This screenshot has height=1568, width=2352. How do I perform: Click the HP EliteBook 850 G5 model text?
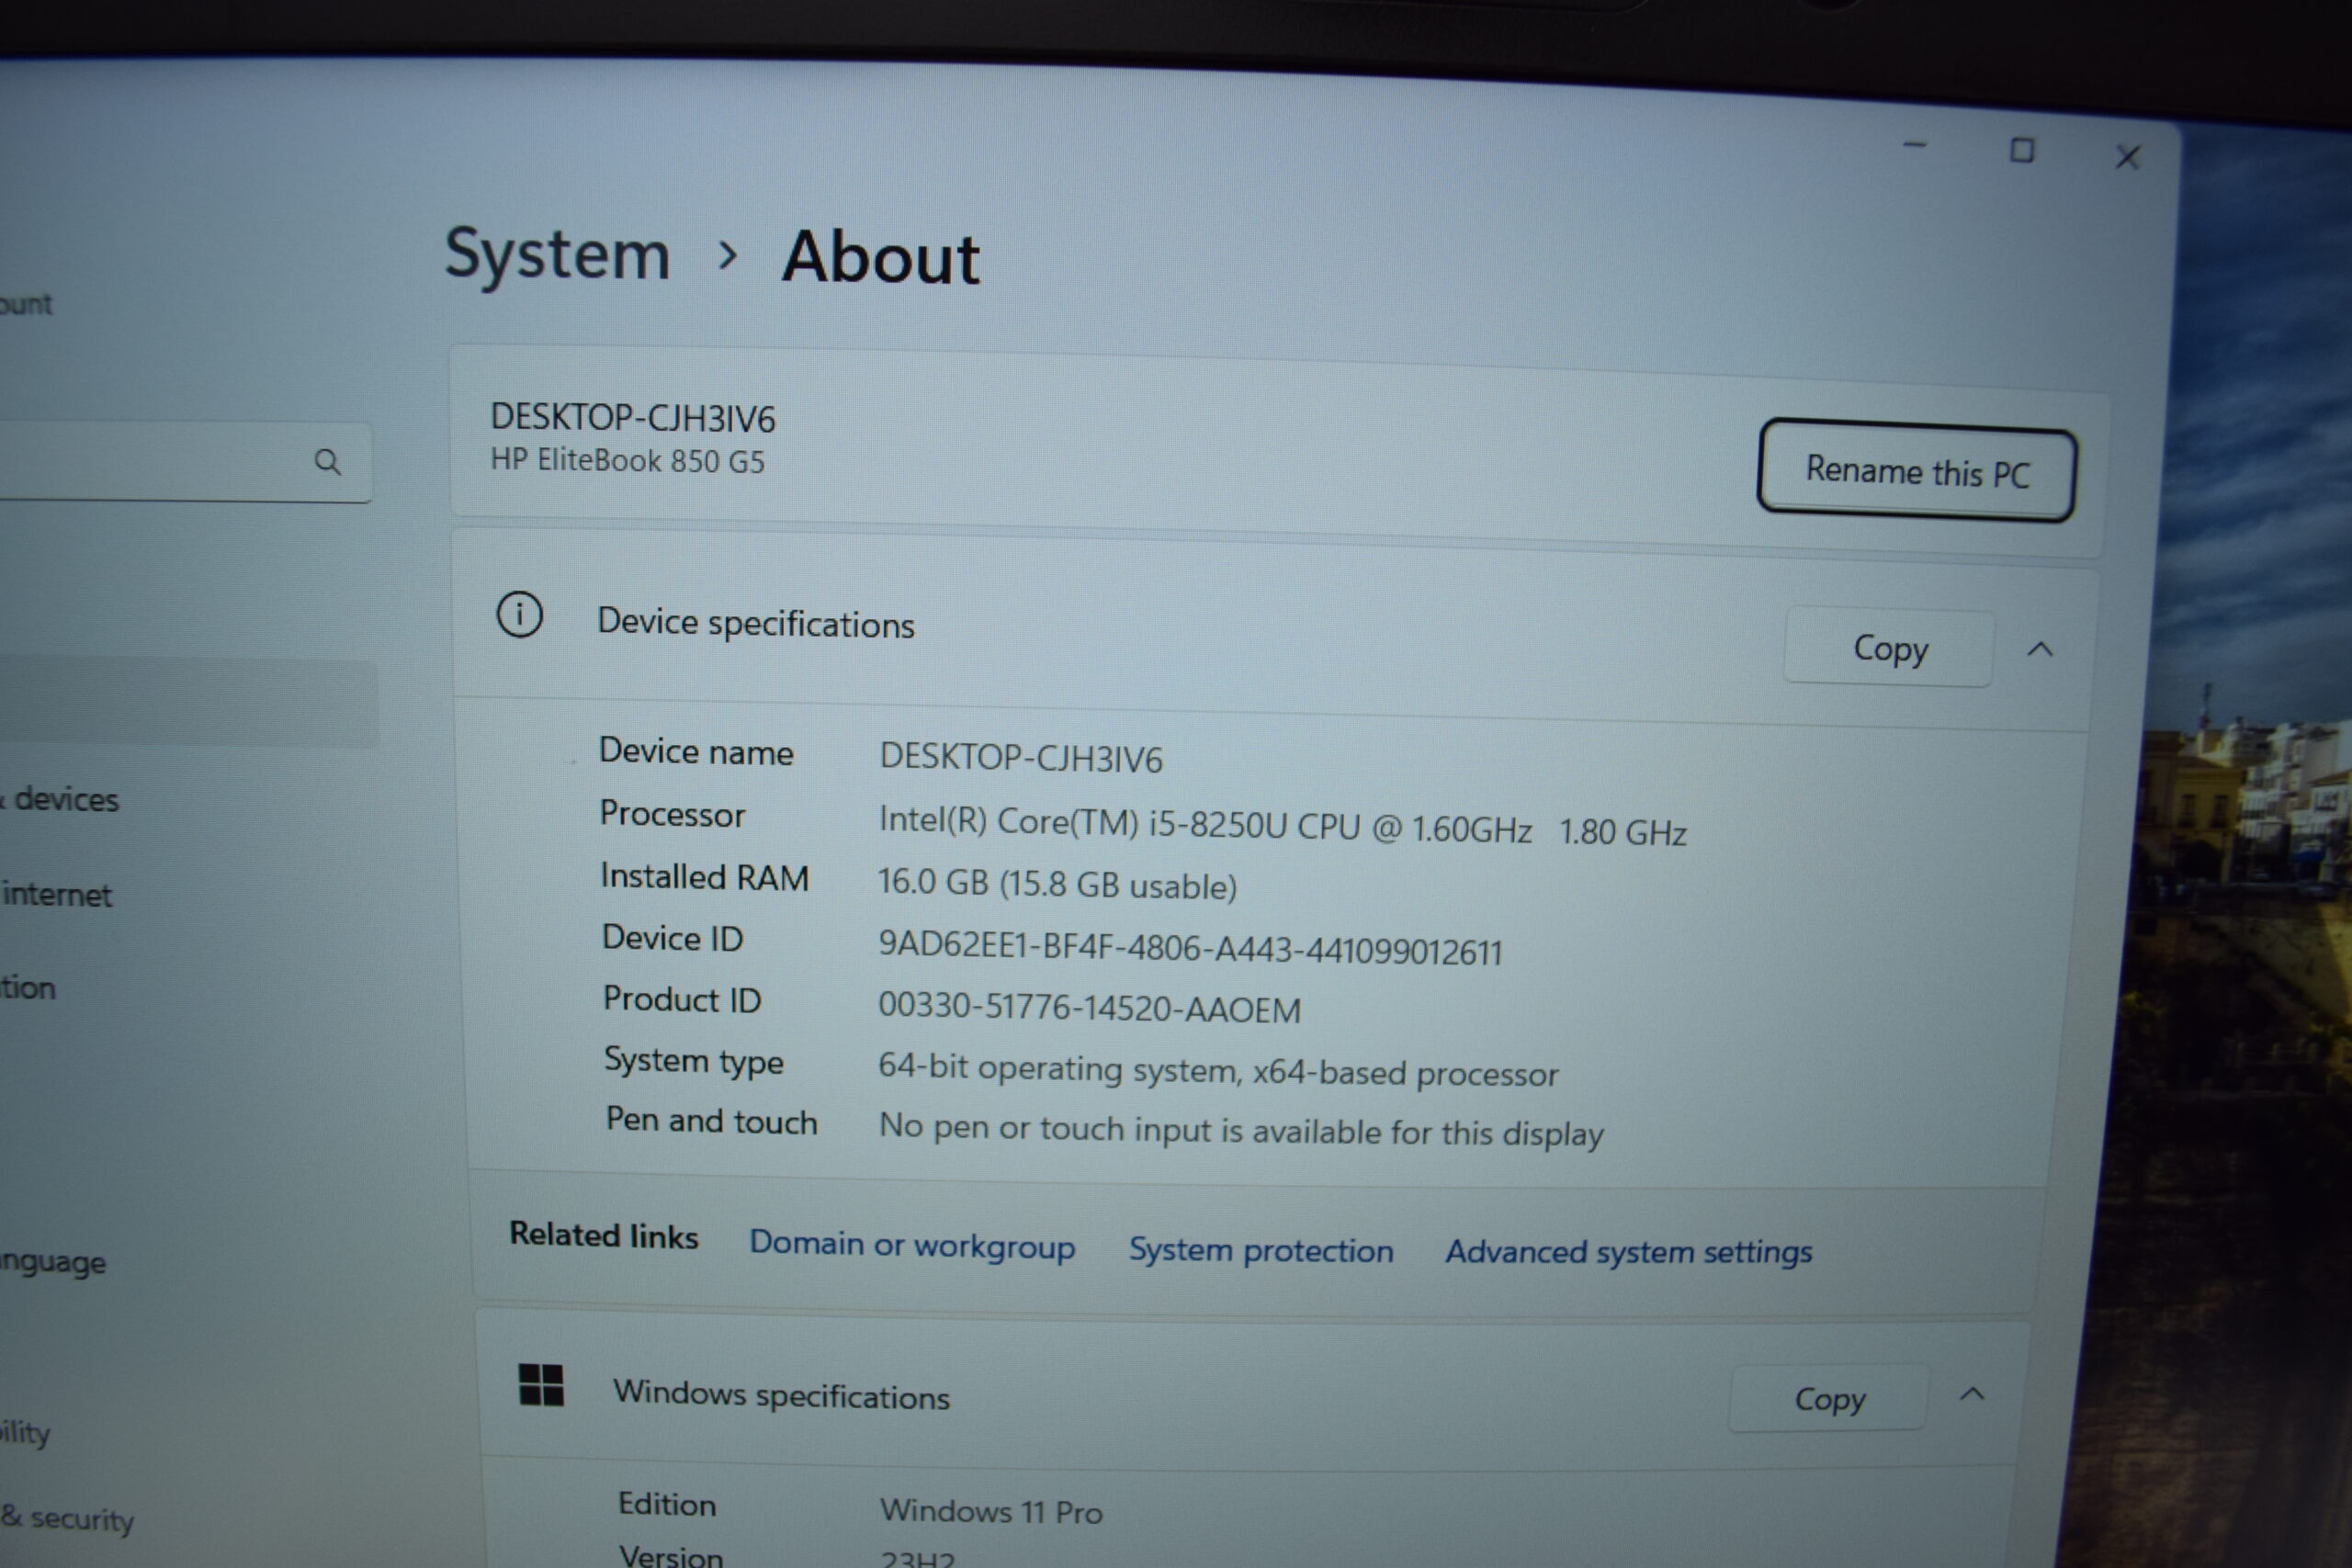coord(627,460)
